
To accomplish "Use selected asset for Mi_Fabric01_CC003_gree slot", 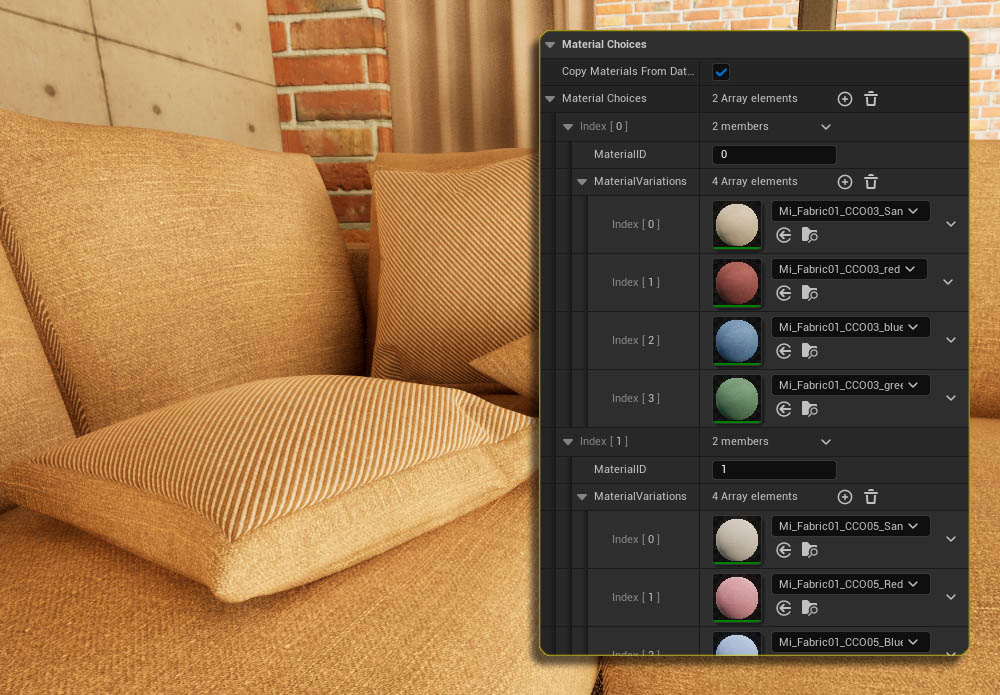I will coord(784,409).
